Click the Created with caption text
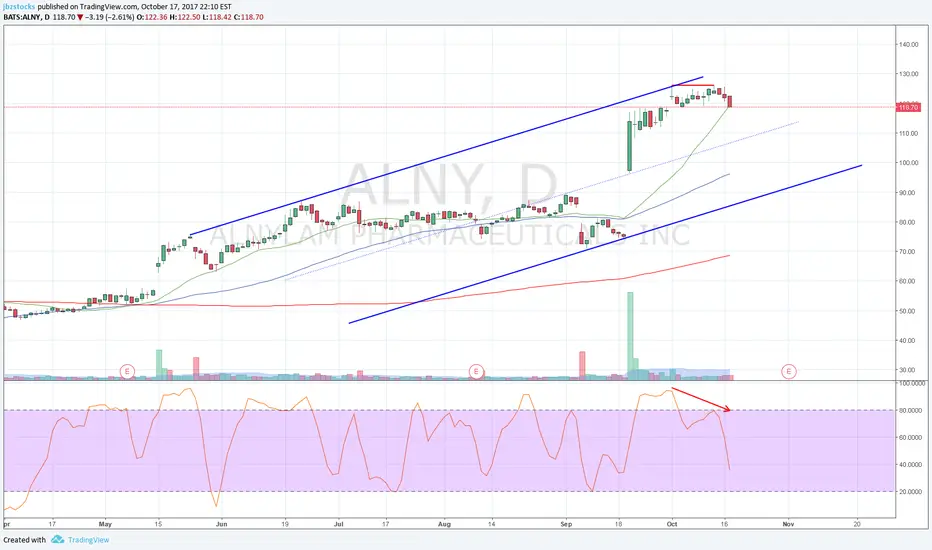The height and width of the screenshot is (550, 932). pyautogui.click(x=24, y=540)
